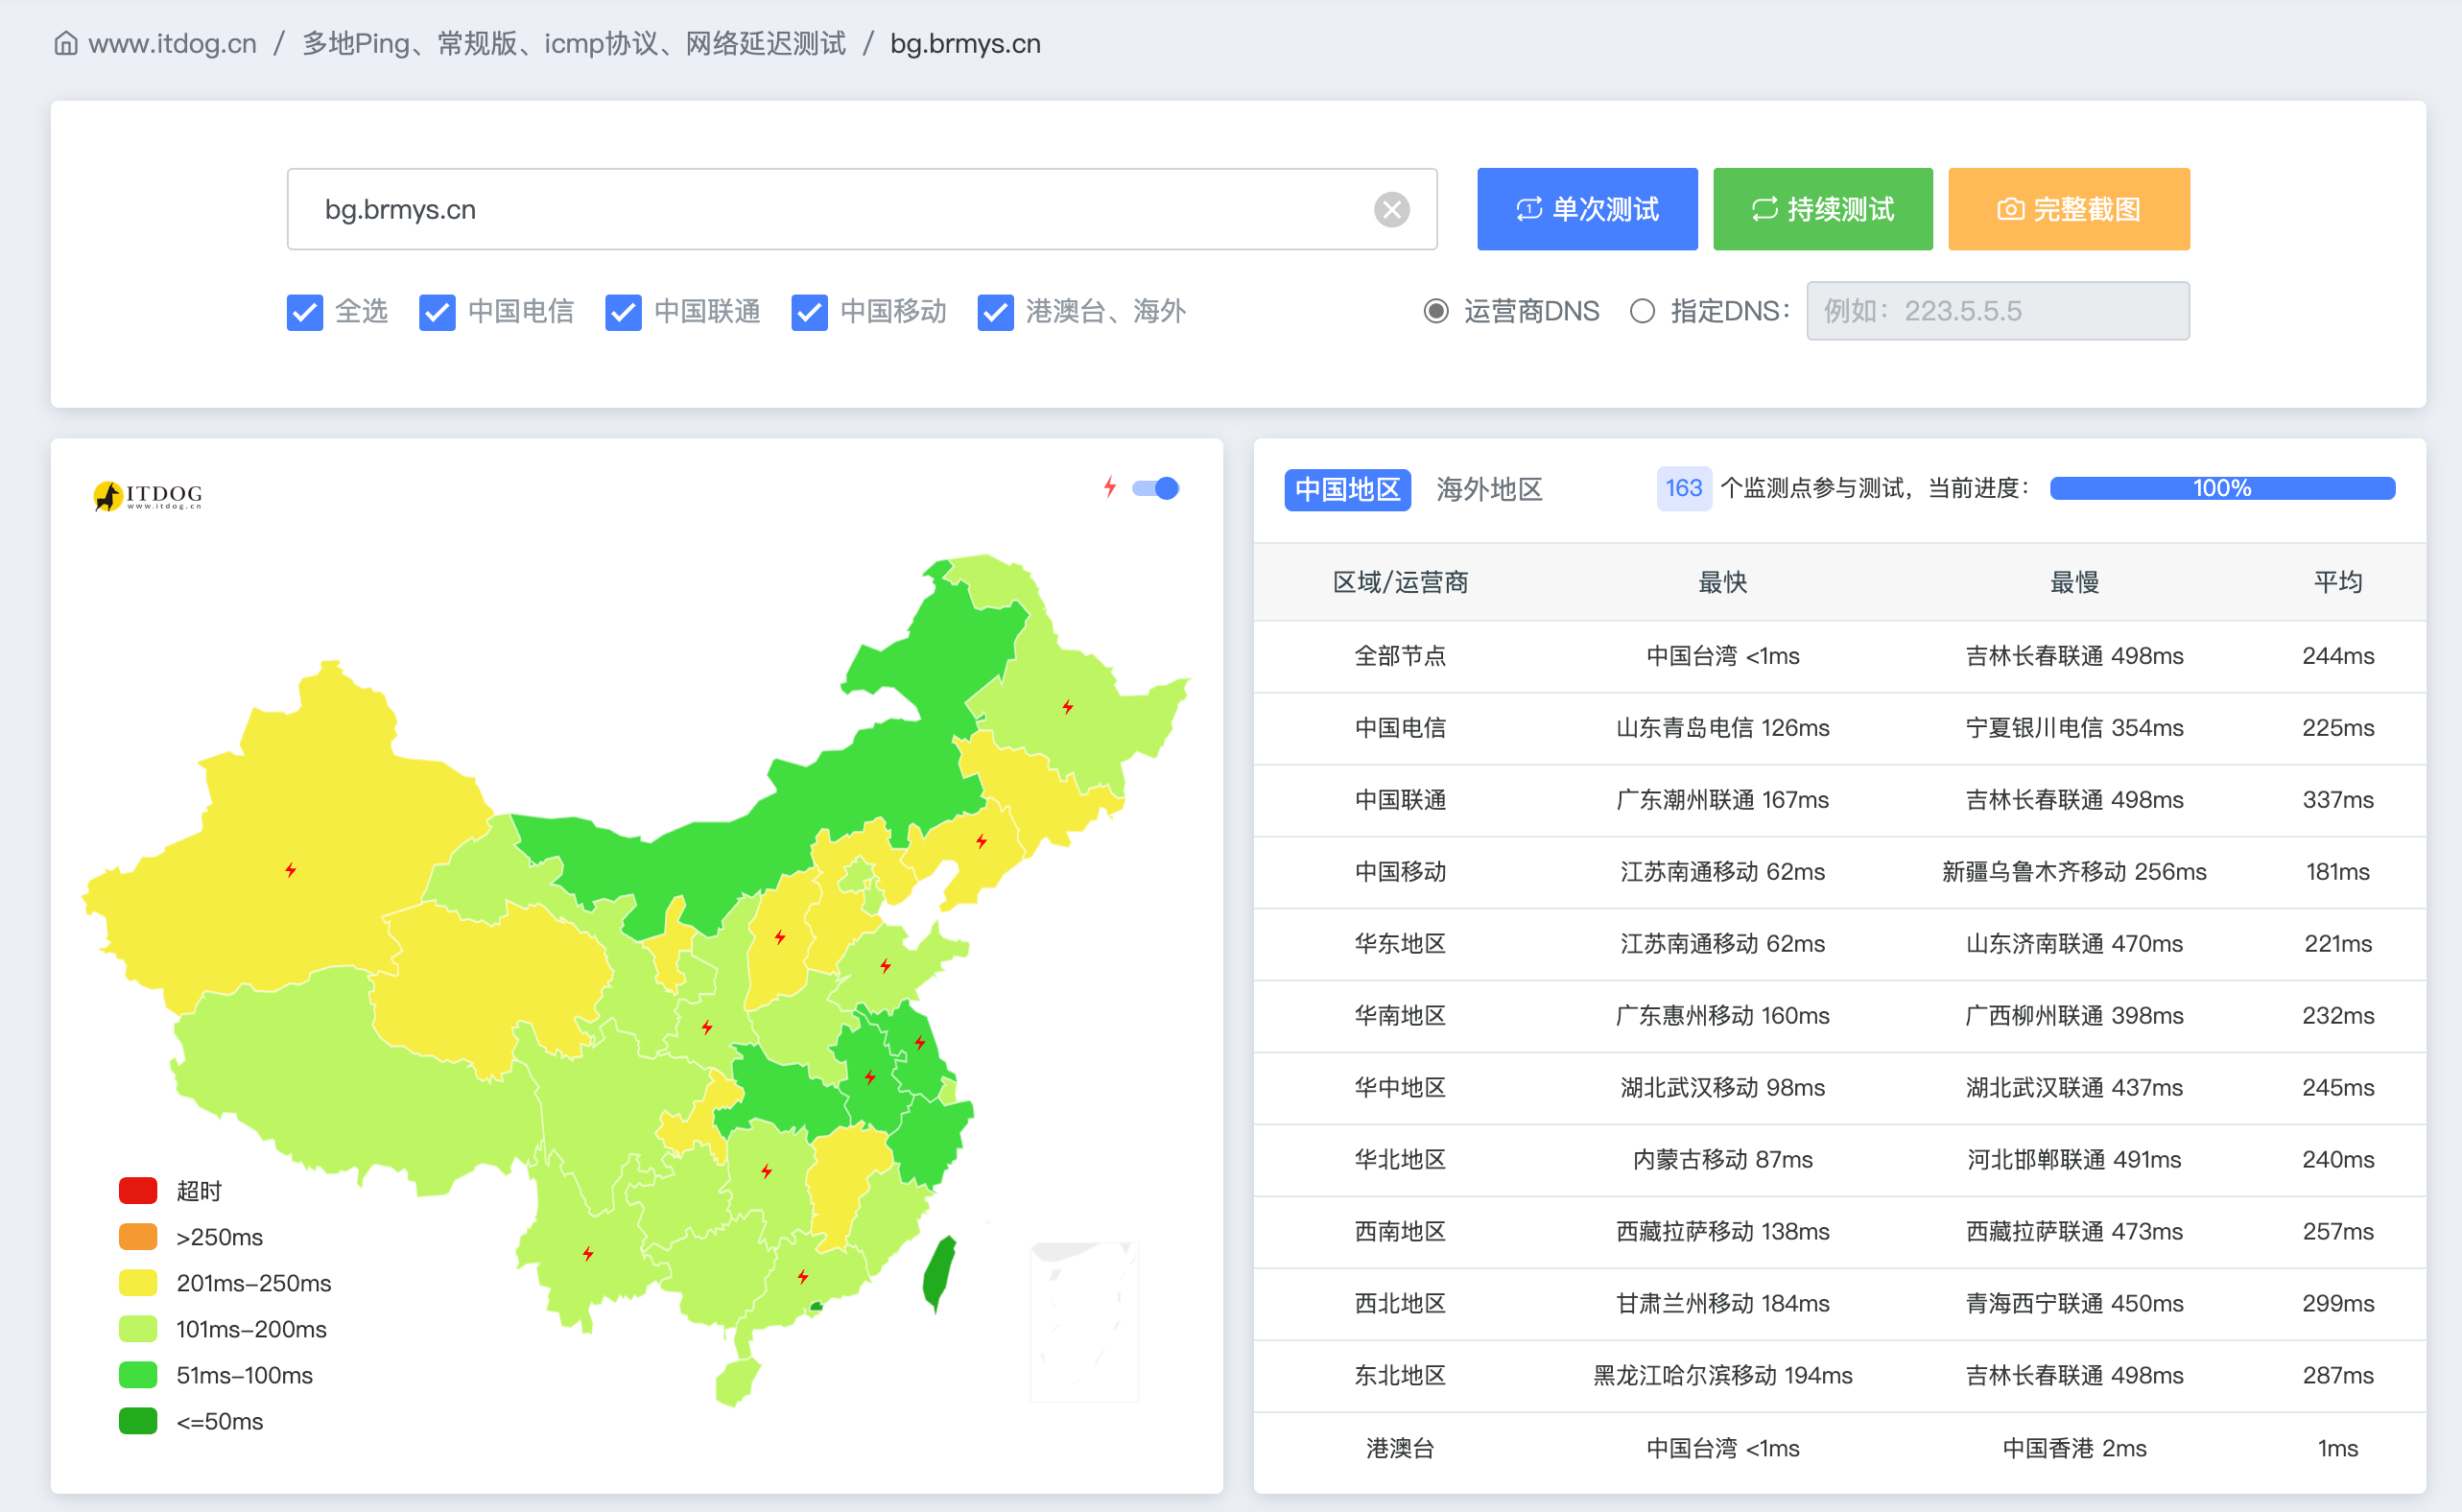
Task: Click the red 超时 legend swatch
Action: click(138, 1191)
